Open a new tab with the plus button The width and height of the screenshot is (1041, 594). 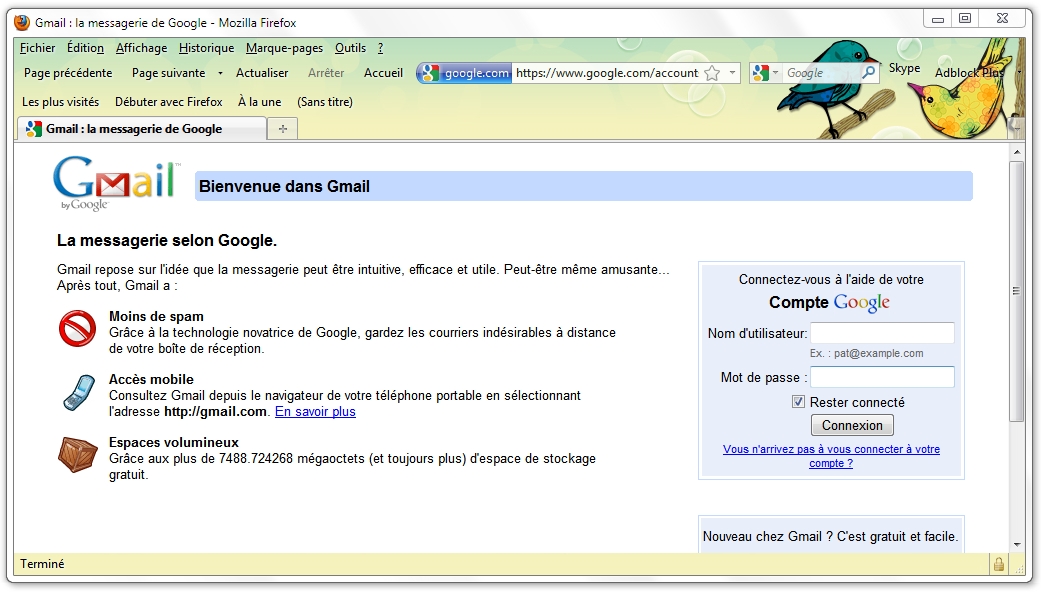pyautogui.click(x=283, y=129)
